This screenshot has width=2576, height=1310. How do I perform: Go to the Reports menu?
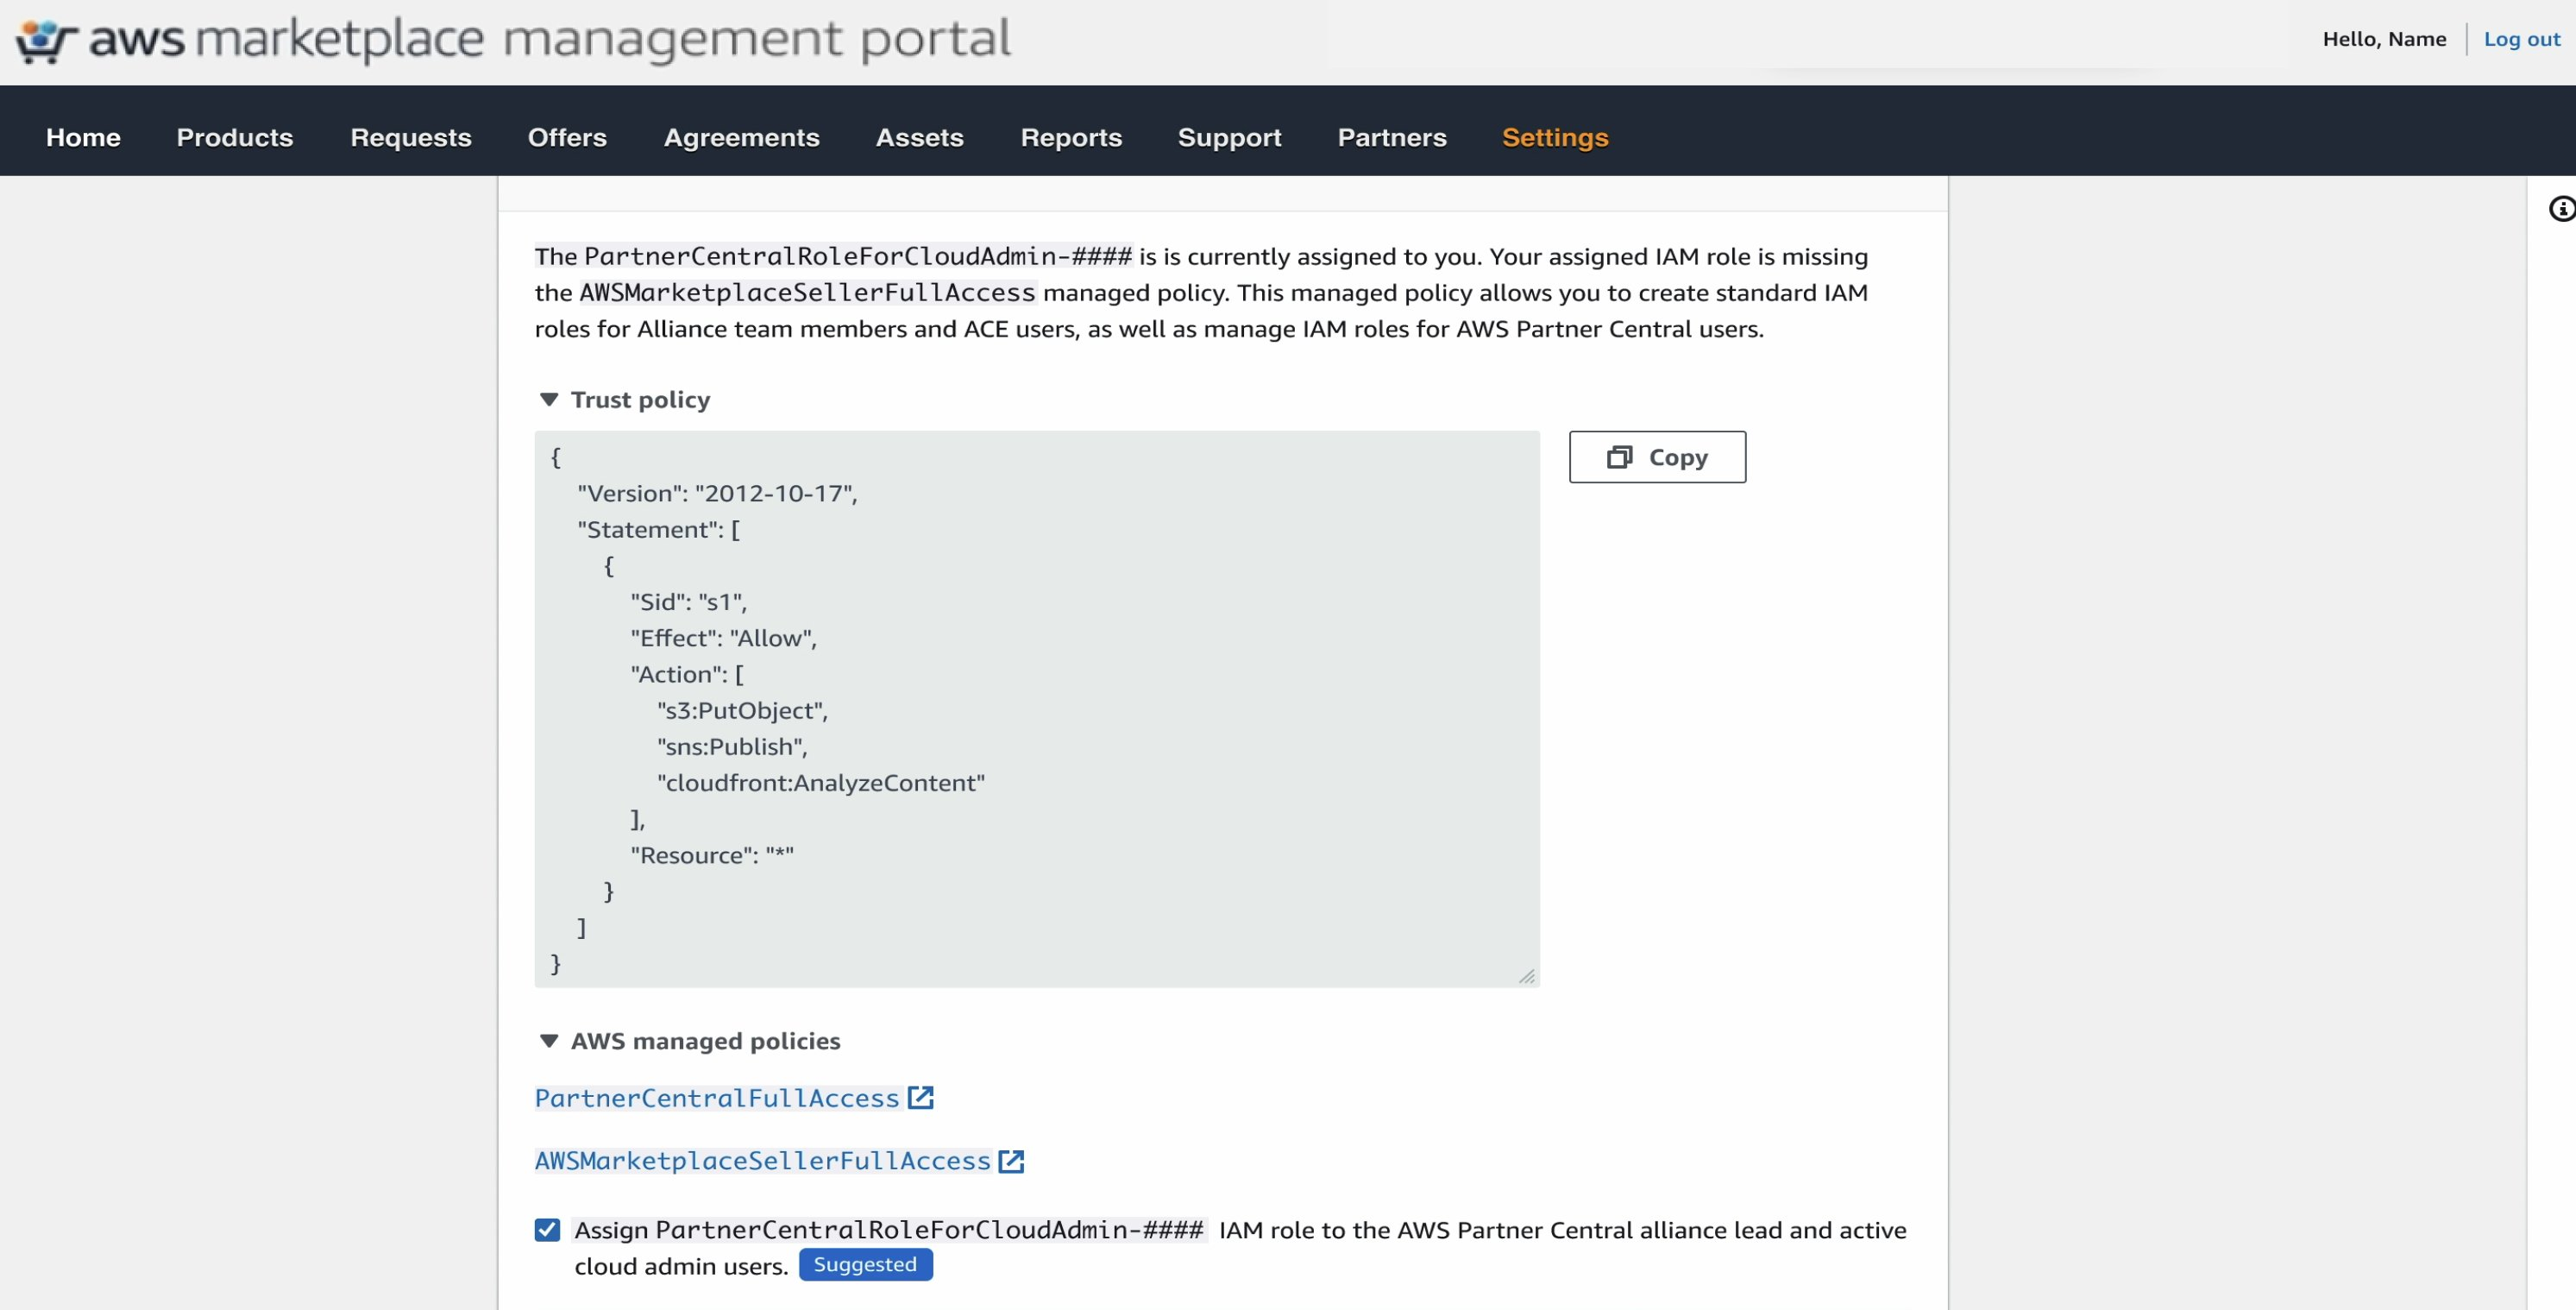pos(1070,137)
